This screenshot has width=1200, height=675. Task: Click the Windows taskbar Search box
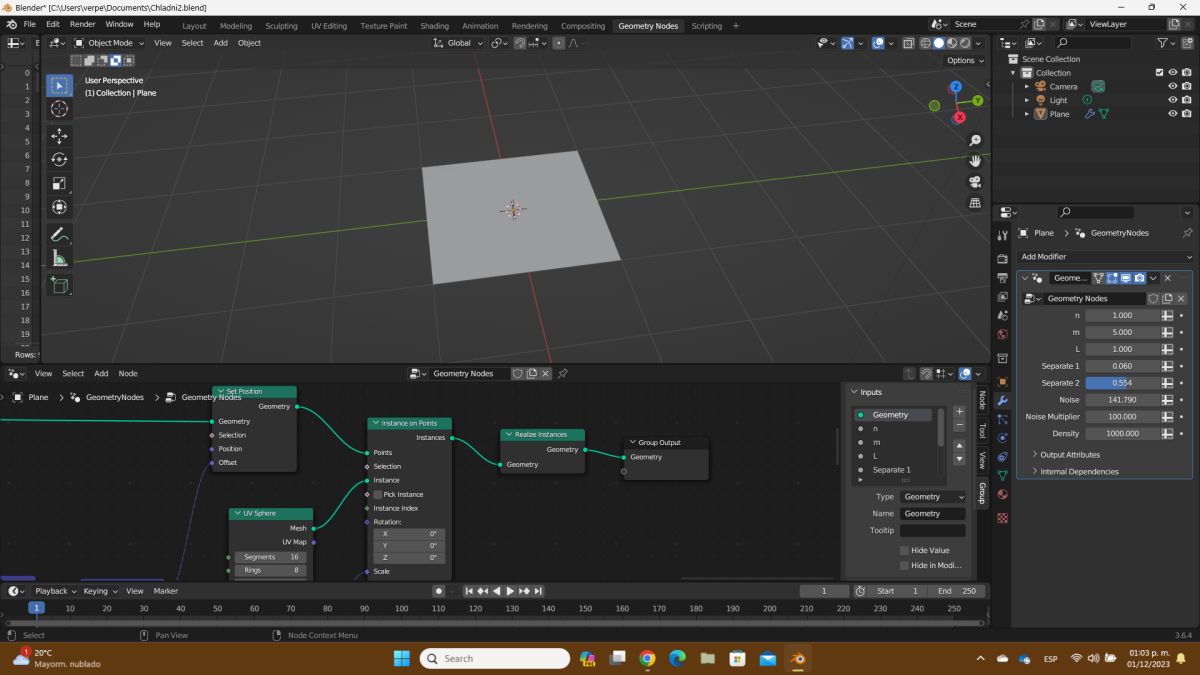pyautogui.click(x=495, y=658)
